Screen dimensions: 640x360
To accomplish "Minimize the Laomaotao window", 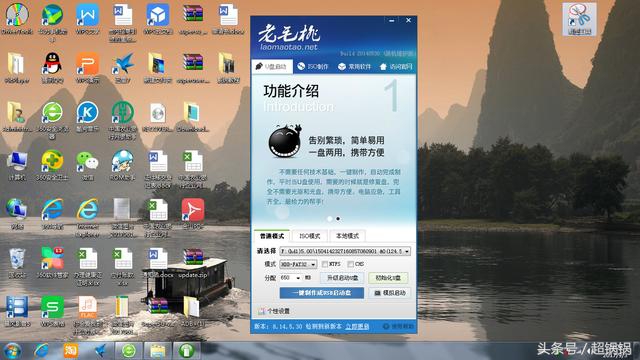I will point(391,20).
